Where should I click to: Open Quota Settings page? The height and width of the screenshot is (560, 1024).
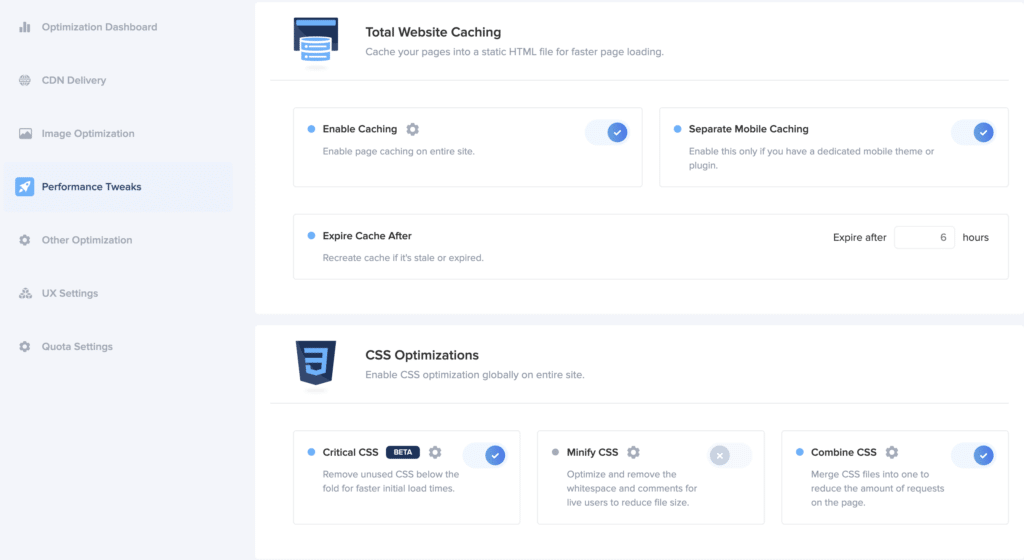[x=77, y=347]
